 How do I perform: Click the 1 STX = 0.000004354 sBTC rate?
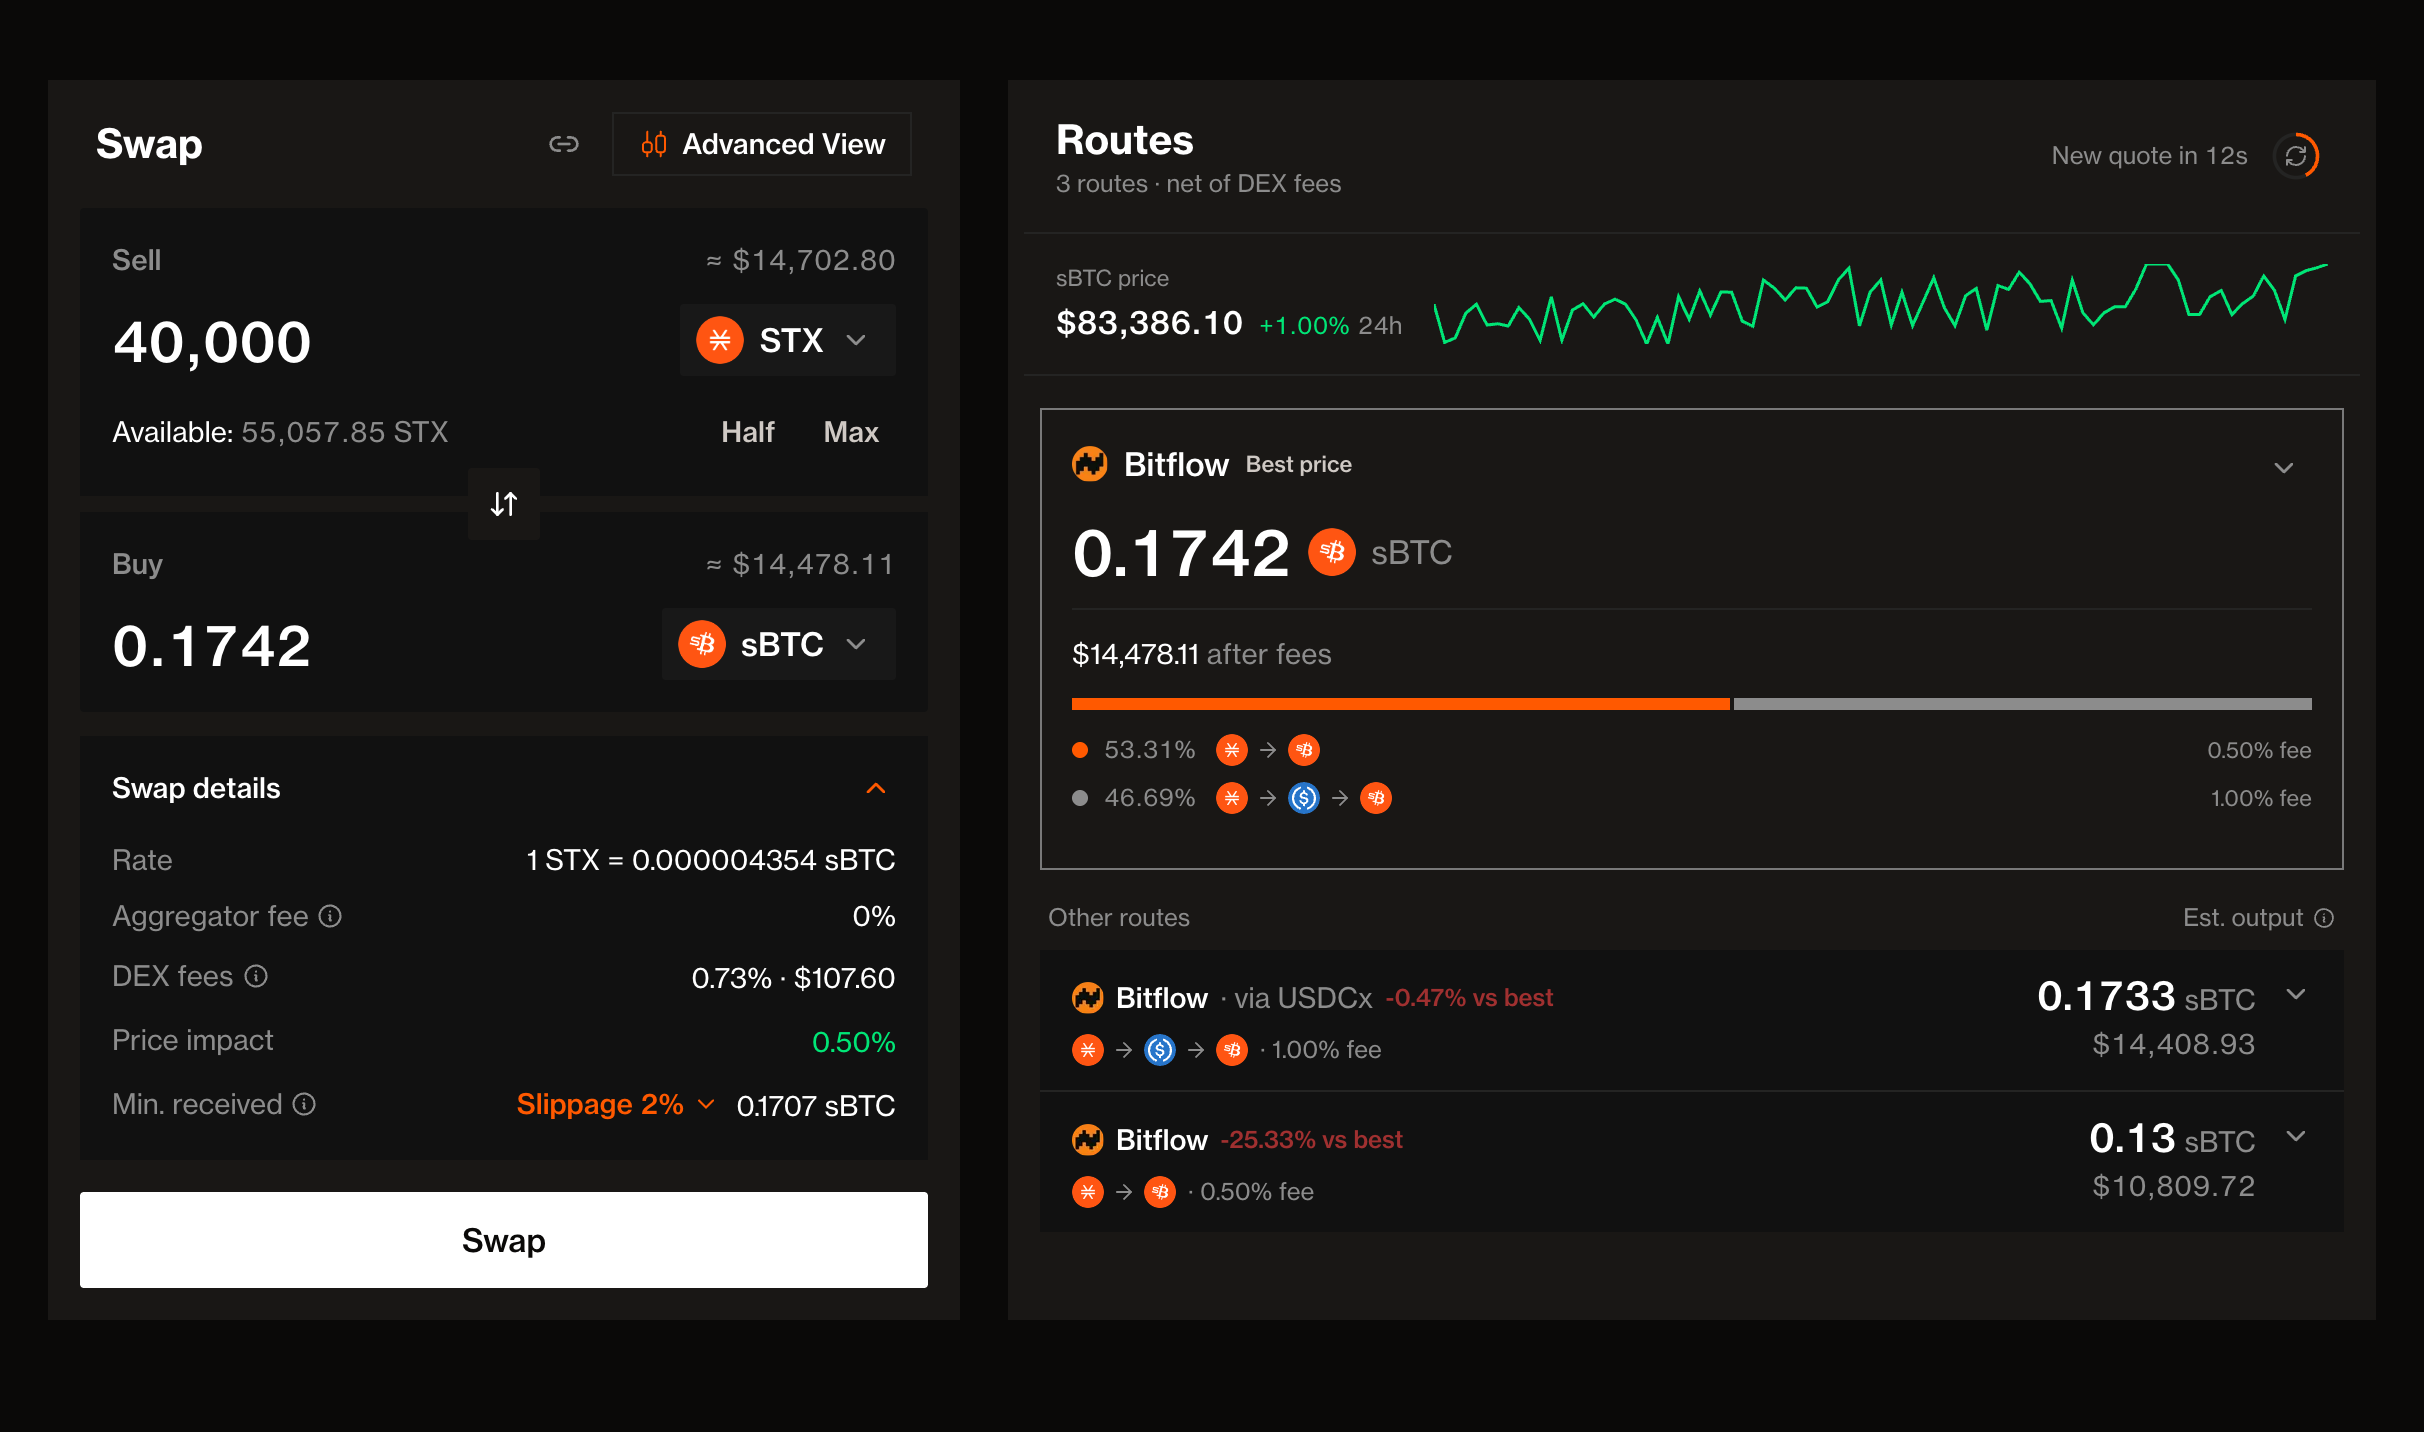pos(710,860)
